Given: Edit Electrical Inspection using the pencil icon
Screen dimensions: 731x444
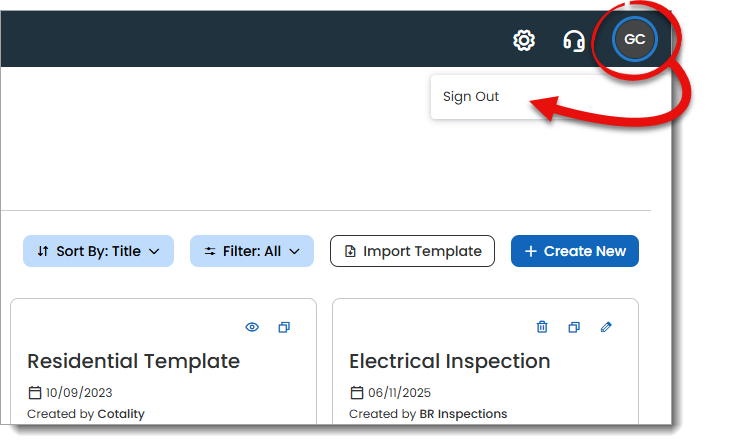Looking at the screenshot, I should point(606,327).
